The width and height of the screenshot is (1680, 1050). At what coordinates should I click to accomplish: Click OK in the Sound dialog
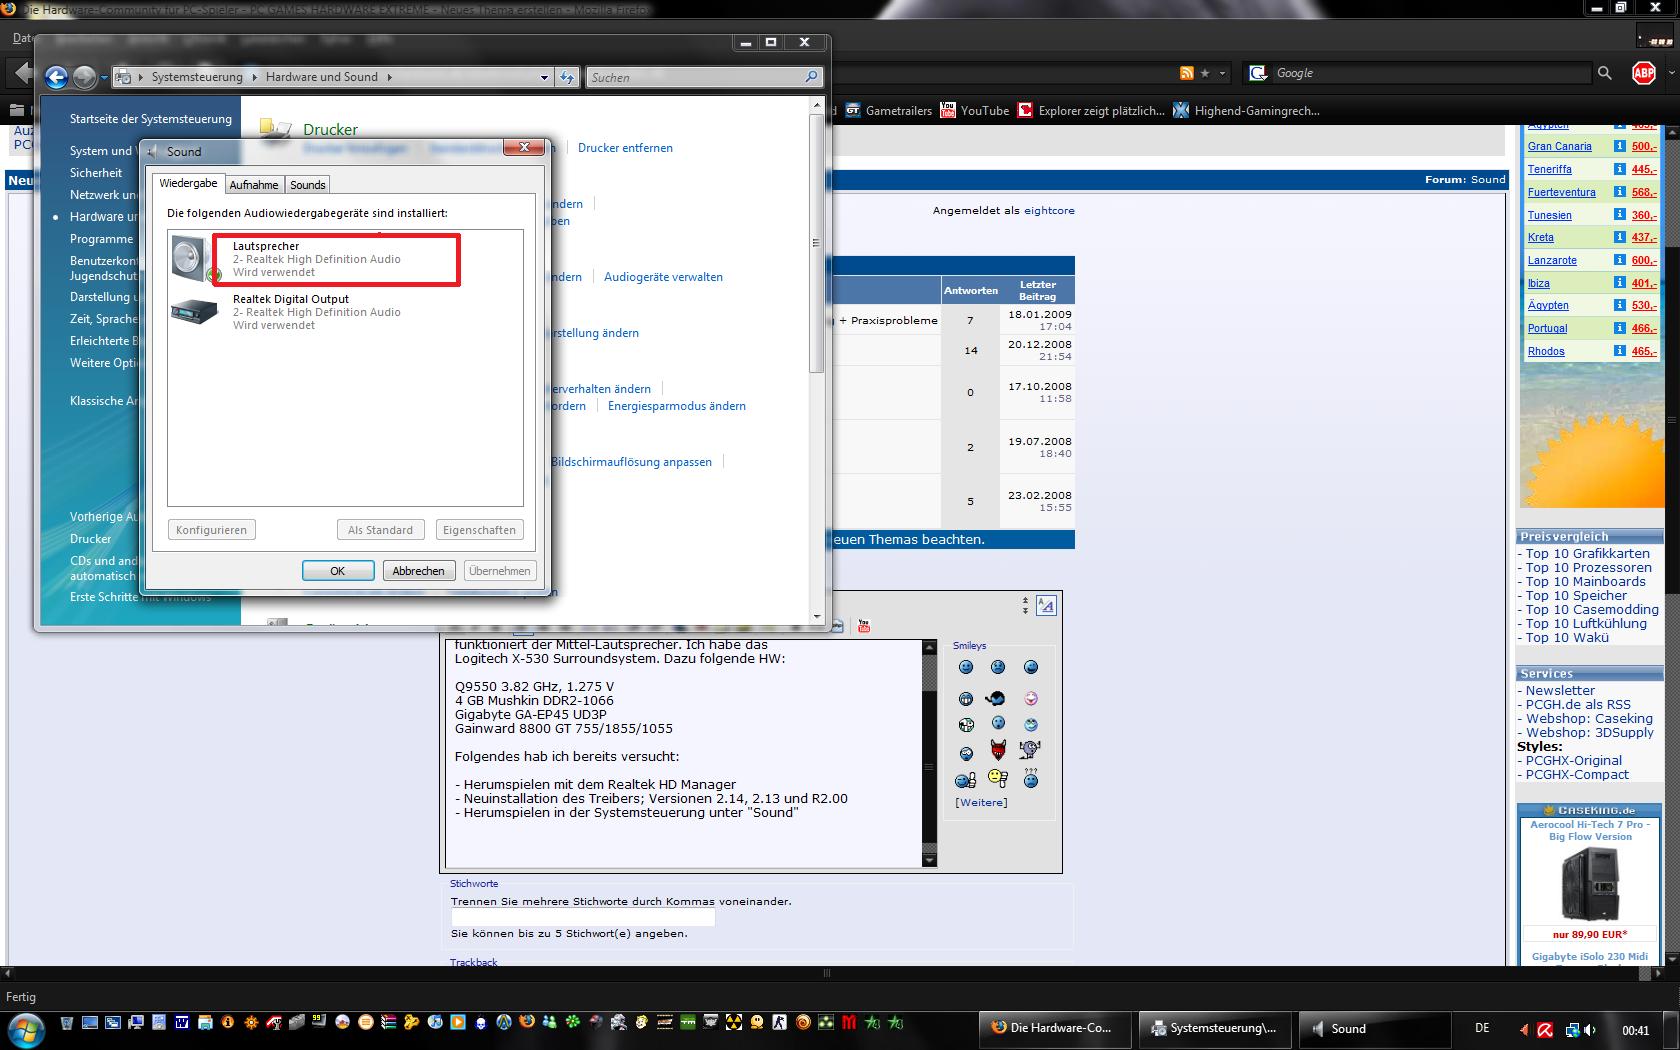click(x=338, y=571)
